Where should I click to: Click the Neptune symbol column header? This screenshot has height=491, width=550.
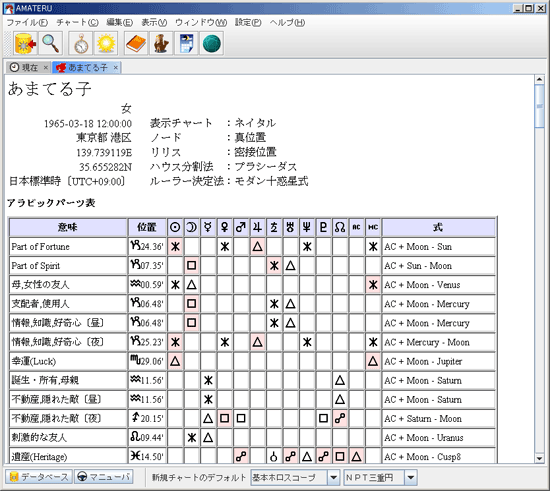point(307,227)
